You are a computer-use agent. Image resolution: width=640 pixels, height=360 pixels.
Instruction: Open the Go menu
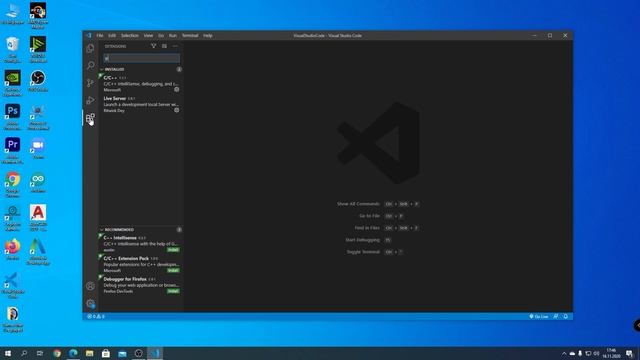click(161, 36)
